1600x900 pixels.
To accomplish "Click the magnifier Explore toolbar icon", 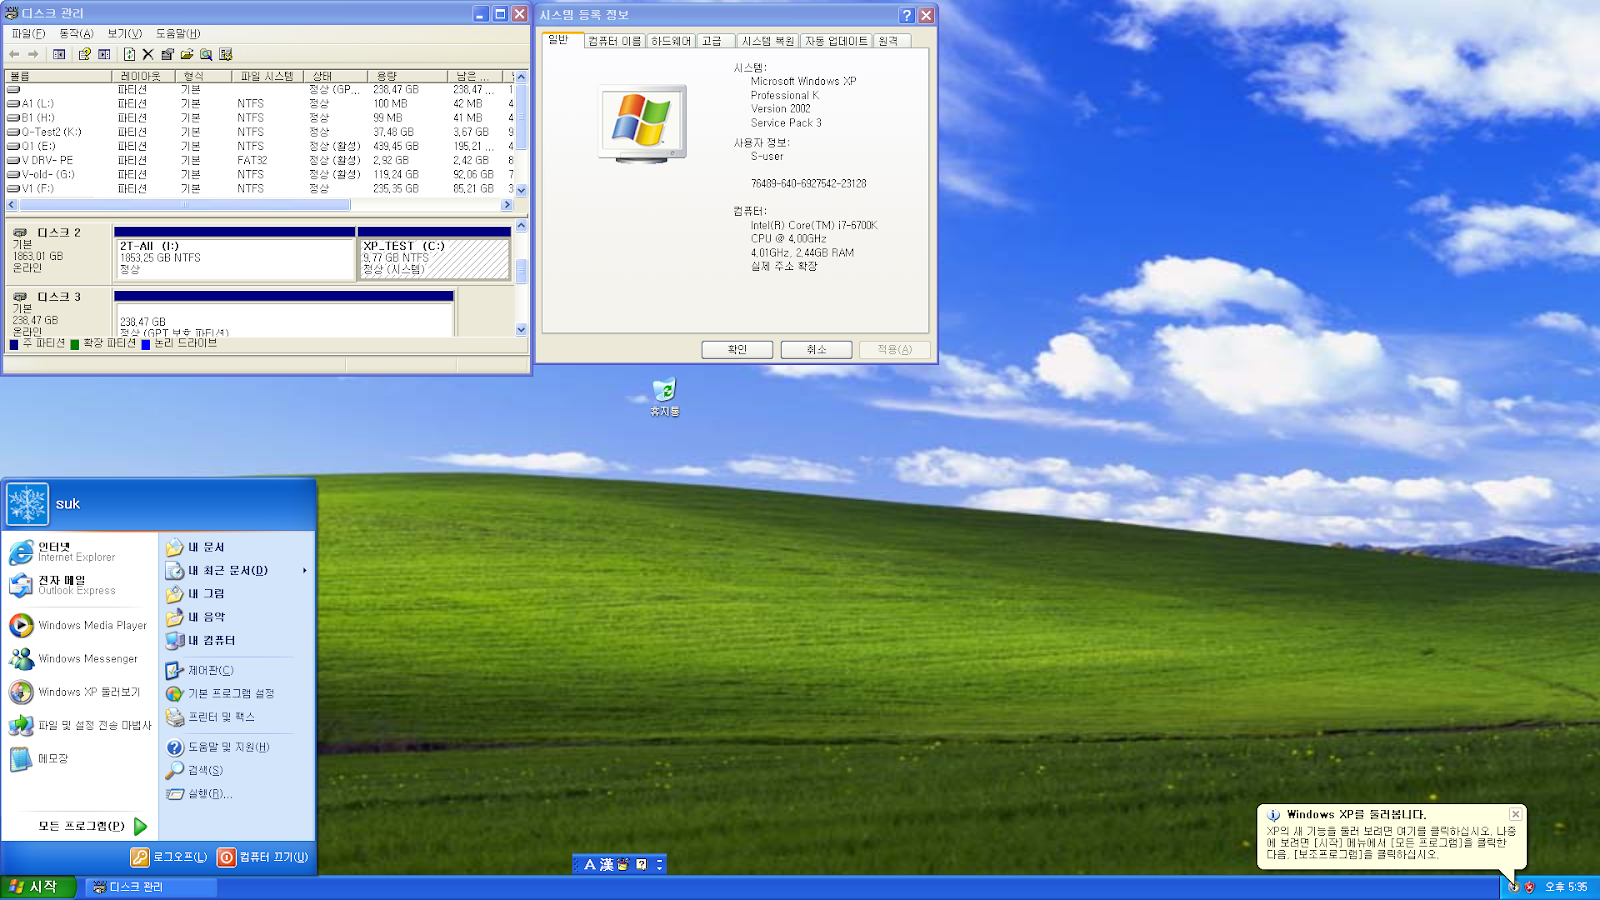I will point(206,54).
